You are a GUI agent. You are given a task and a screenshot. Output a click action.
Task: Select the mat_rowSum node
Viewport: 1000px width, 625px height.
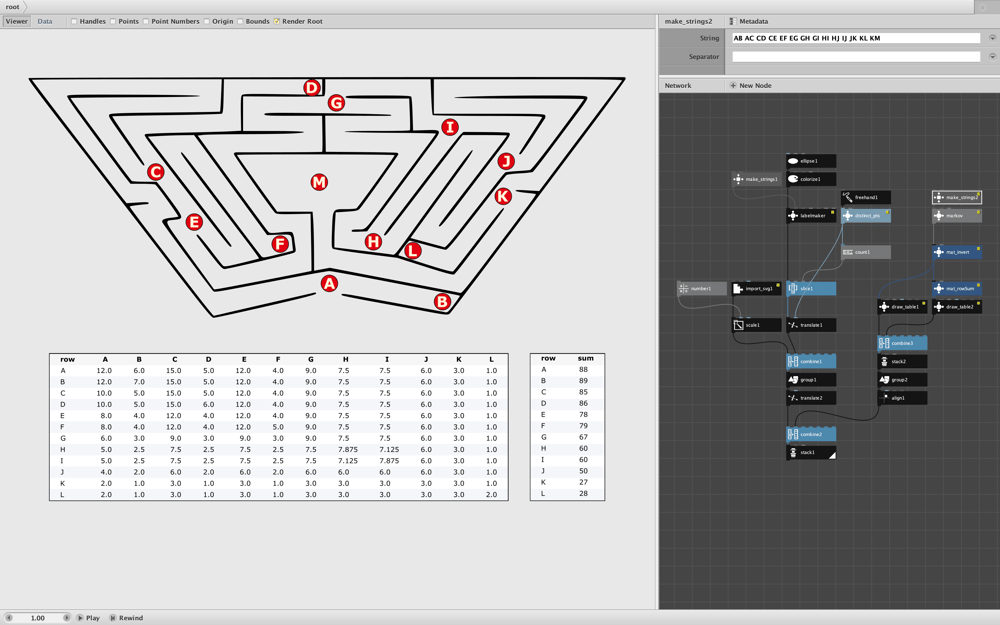coord(957,288)
